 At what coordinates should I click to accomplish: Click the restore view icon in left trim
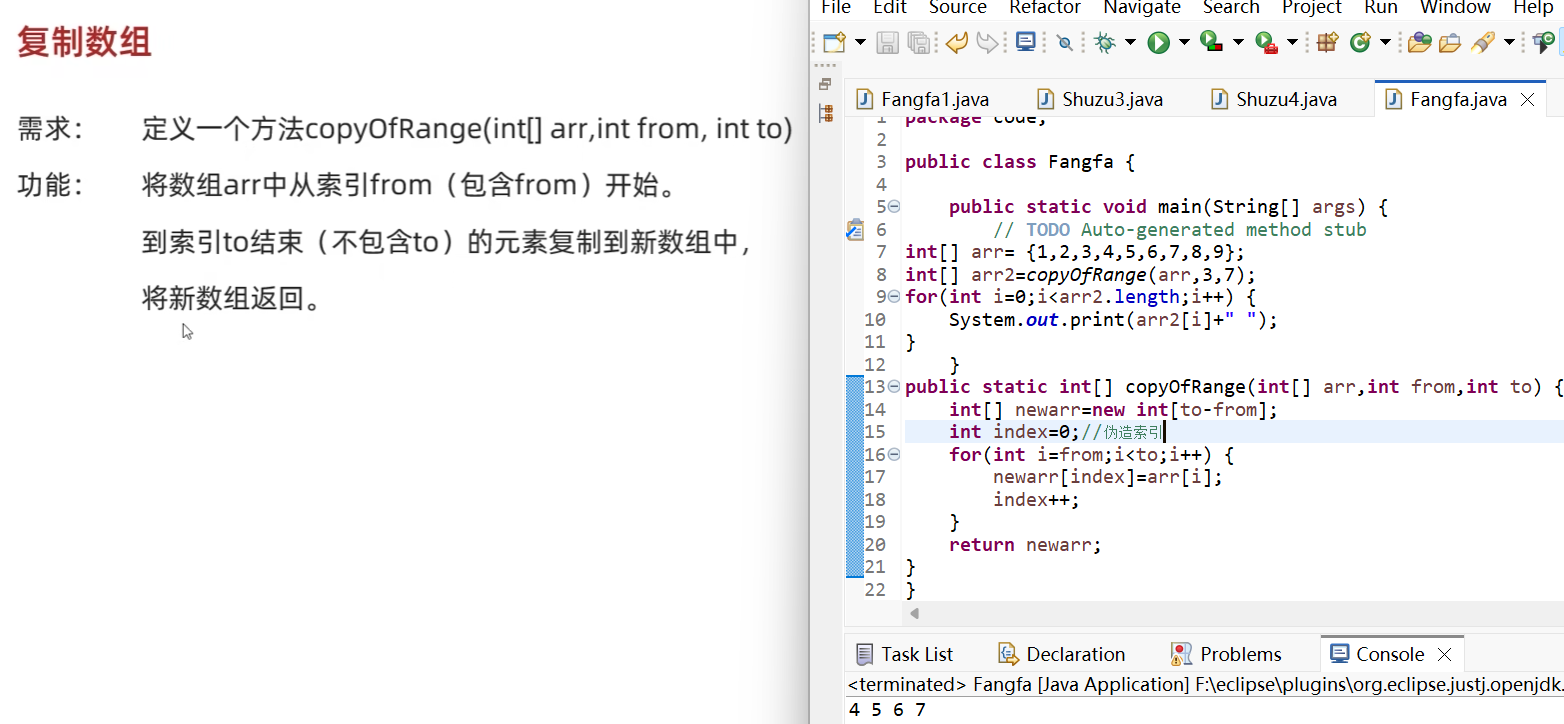pos(825,84)
